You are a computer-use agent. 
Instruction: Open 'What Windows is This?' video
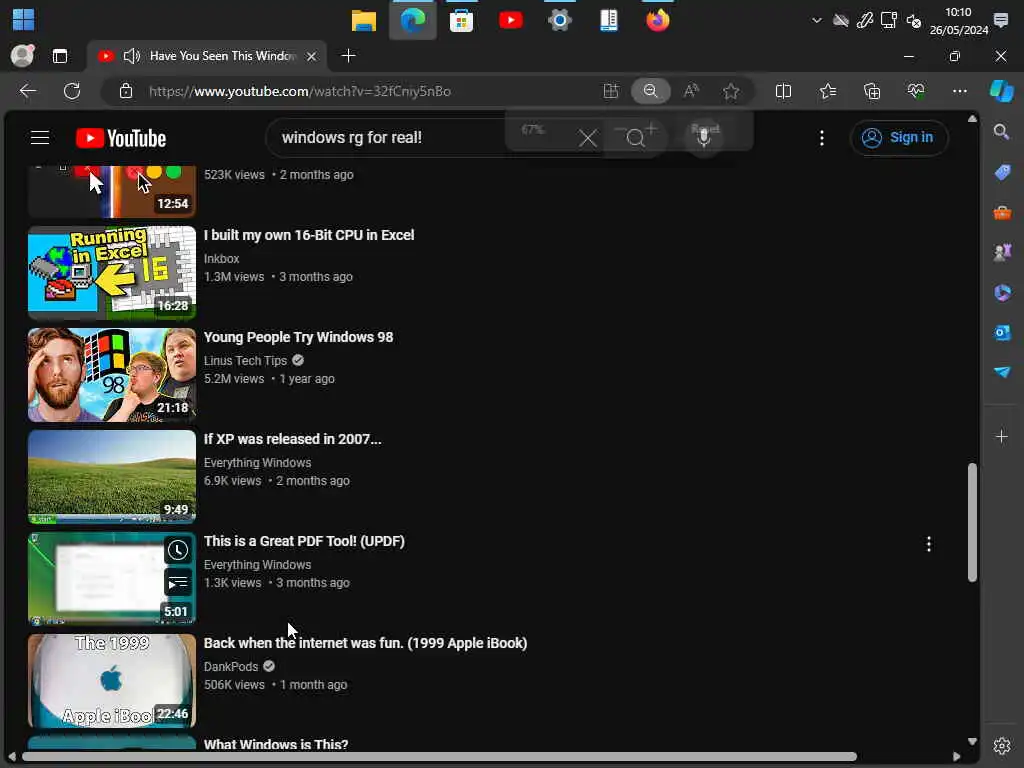[x=276, y=744]
